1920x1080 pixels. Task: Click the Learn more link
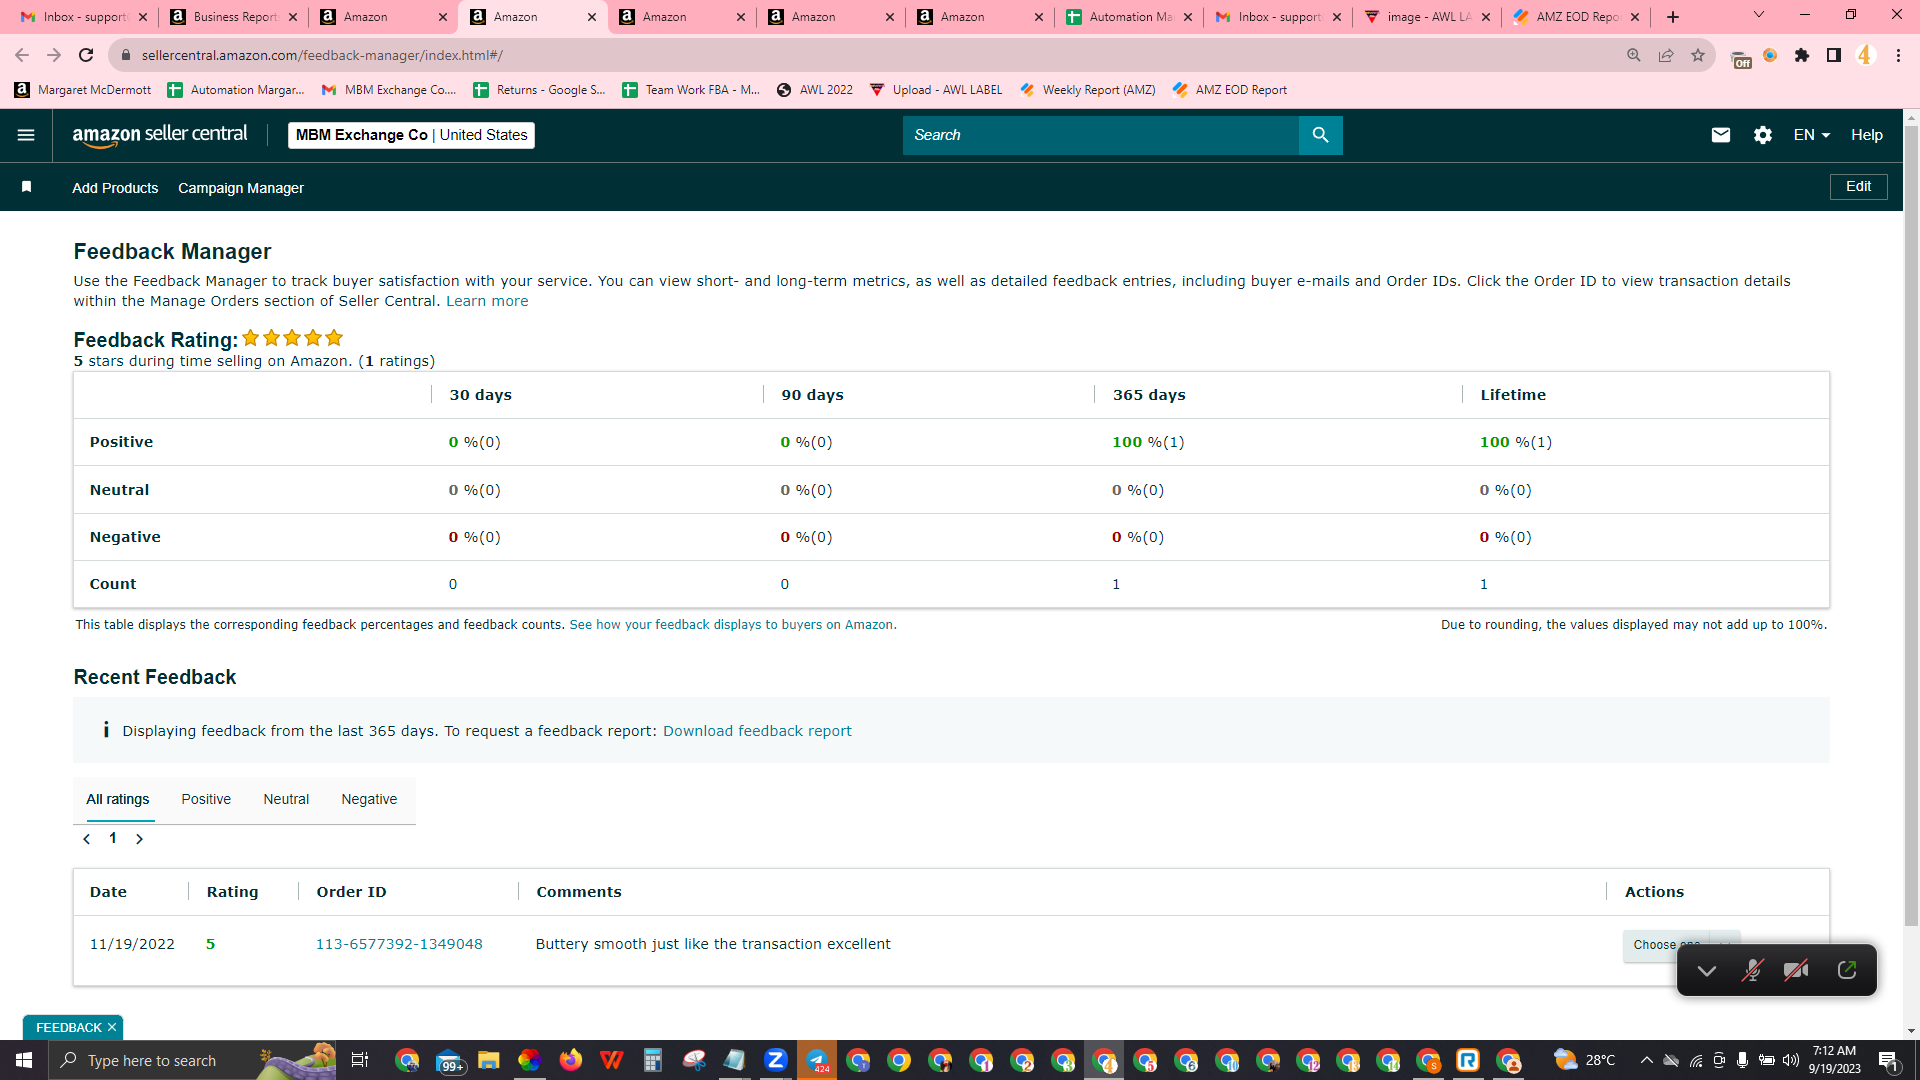487,301
